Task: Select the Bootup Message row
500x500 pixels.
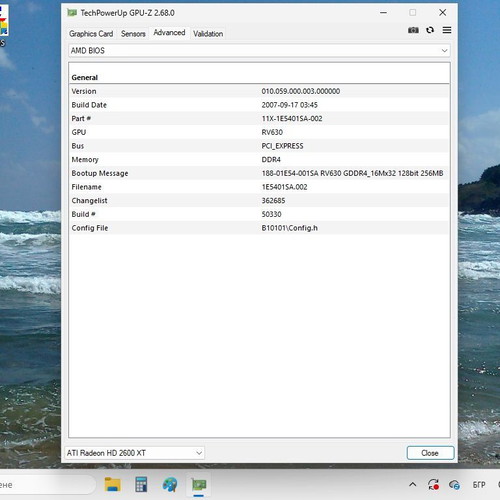Action: pos(259,173)
